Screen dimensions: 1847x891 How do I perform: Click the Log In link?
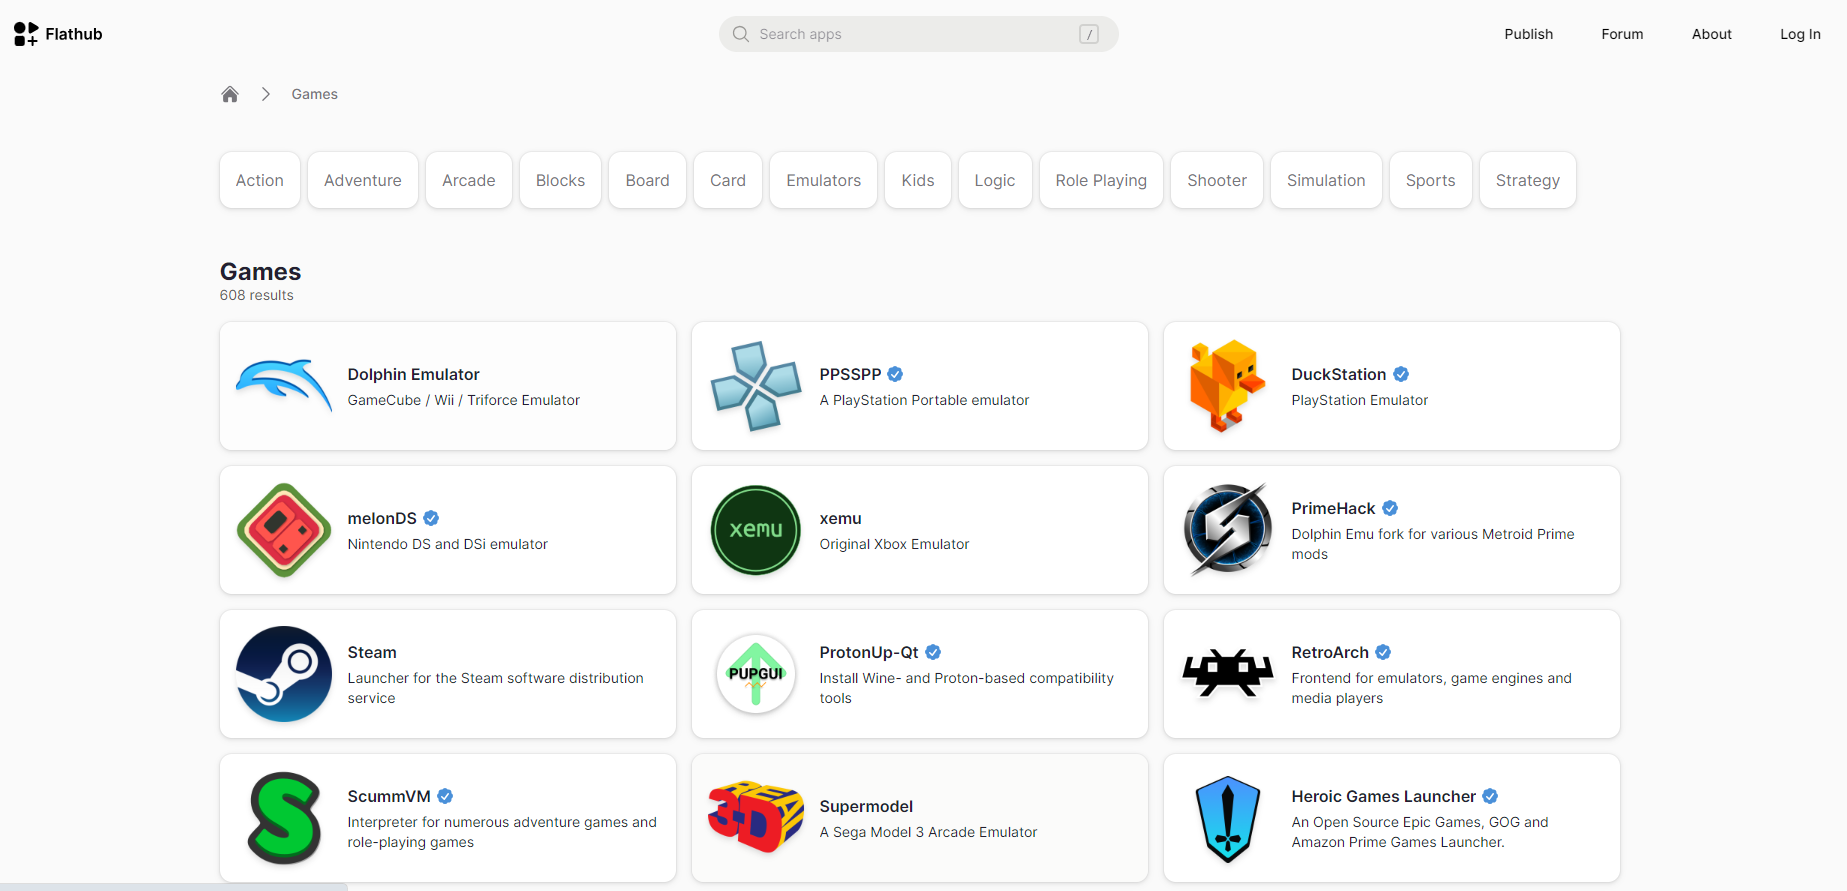coord(1800,34)
